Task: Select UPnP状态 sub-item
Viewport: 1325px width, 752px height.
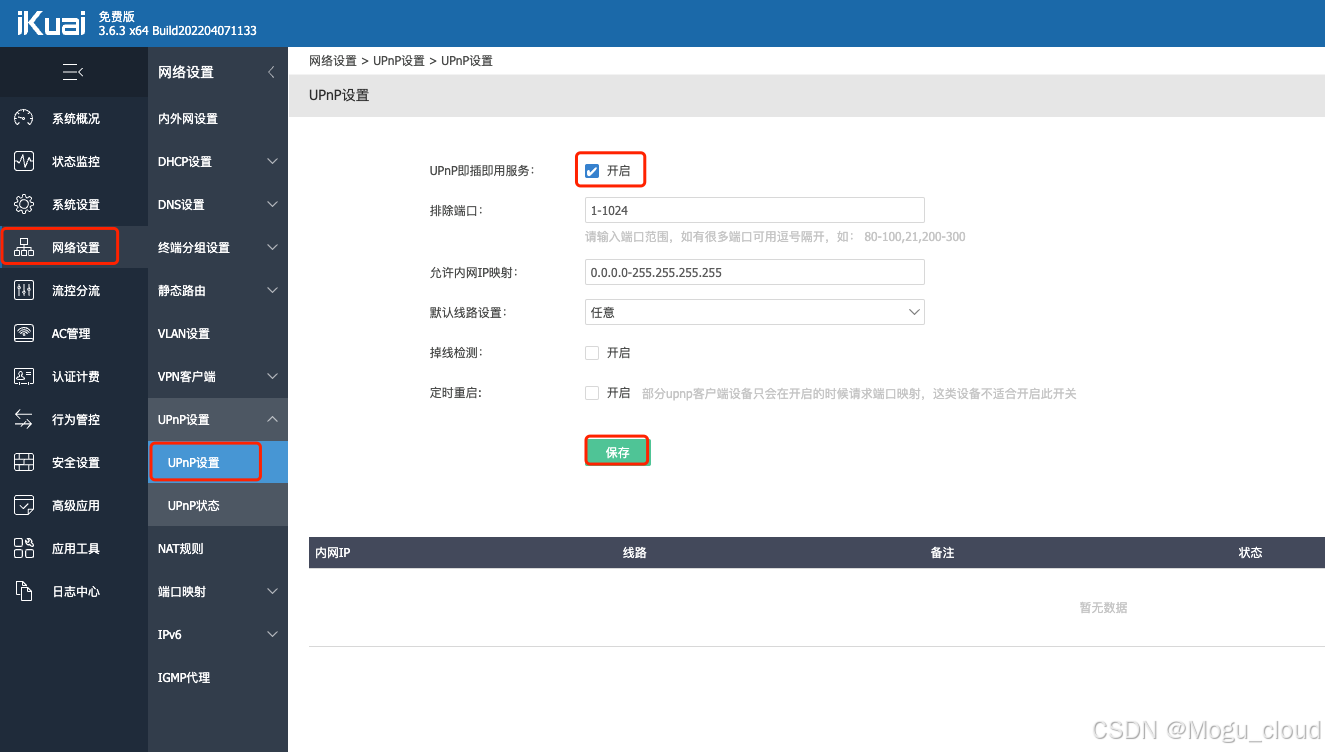Action: click(218, 505)
